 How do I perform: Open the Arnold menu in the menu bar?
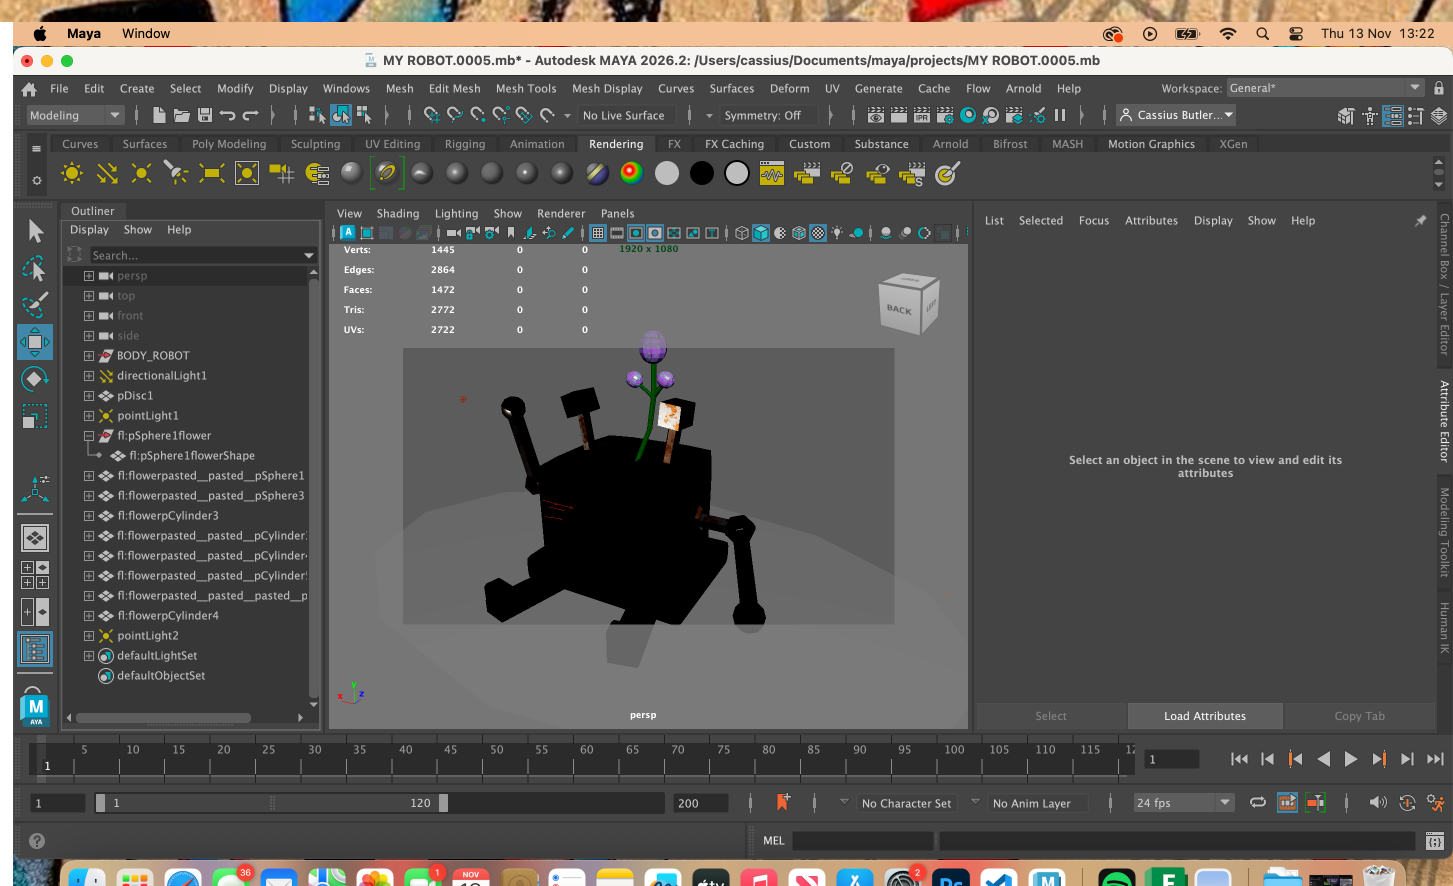click(x=1023, y=88)
